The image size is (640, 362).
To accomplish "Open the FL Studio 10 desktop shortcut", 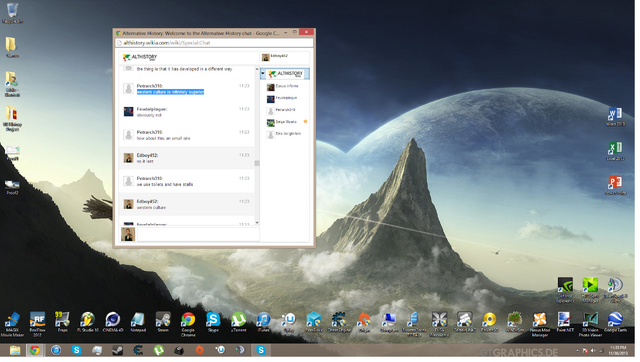I will click(88, 322).
